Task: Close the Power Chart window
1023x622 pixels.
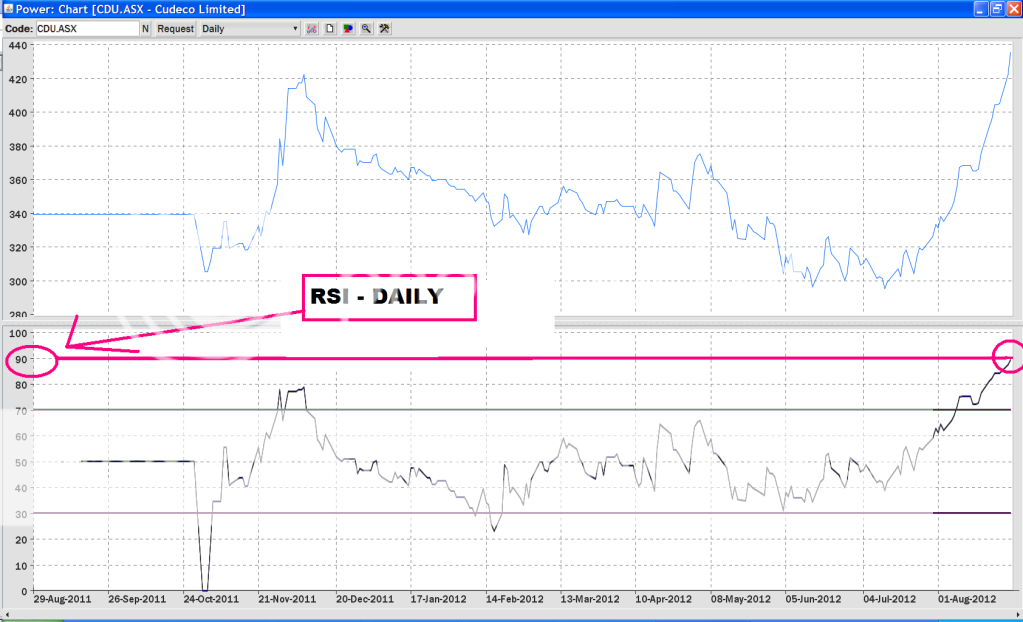Action: point(1014,8)
